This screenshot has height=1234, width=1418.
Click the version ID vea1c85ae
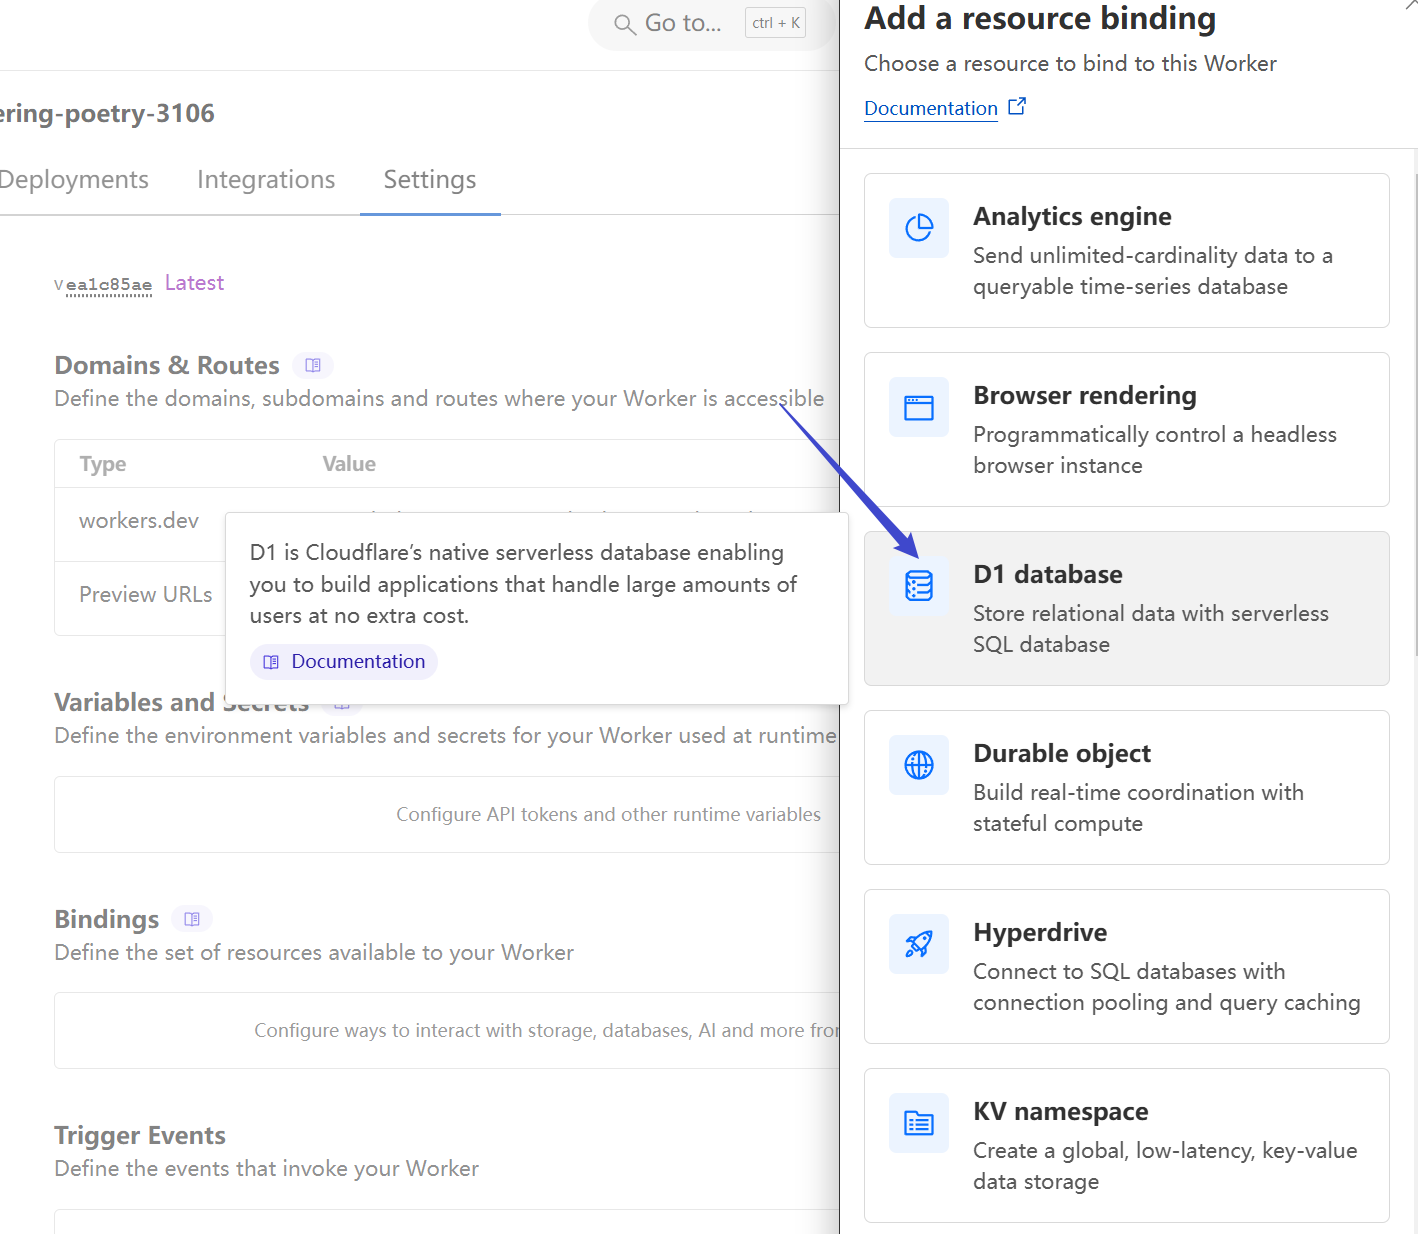click(x=103, y=285)
